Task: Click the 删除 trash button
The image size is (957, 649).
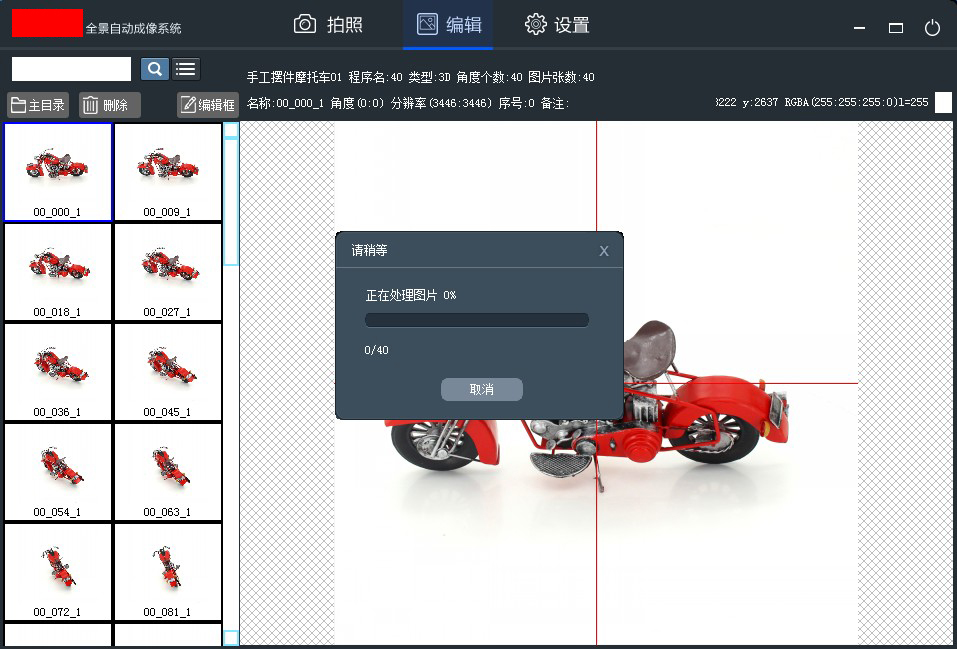Action: pyautogui.click(x=110, y=105)
